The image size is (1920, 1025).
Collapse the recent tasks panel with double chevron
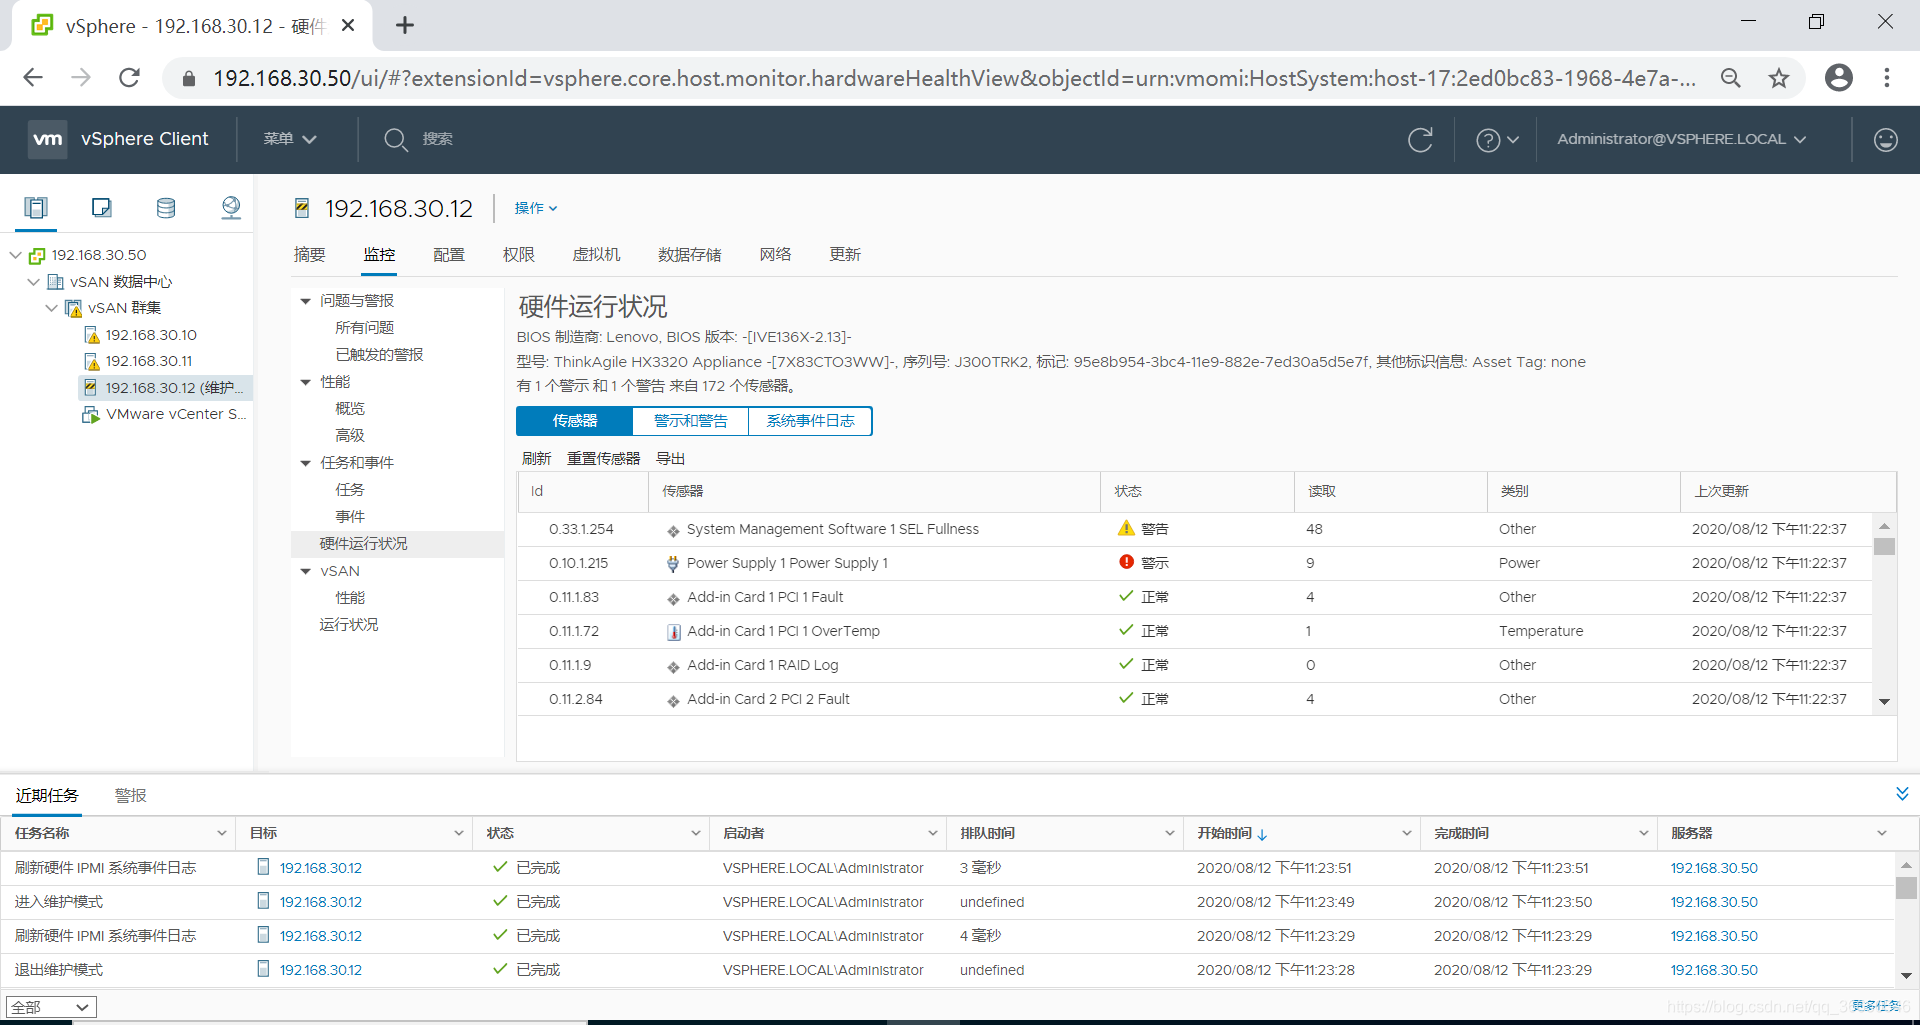tap(1902, 794)
